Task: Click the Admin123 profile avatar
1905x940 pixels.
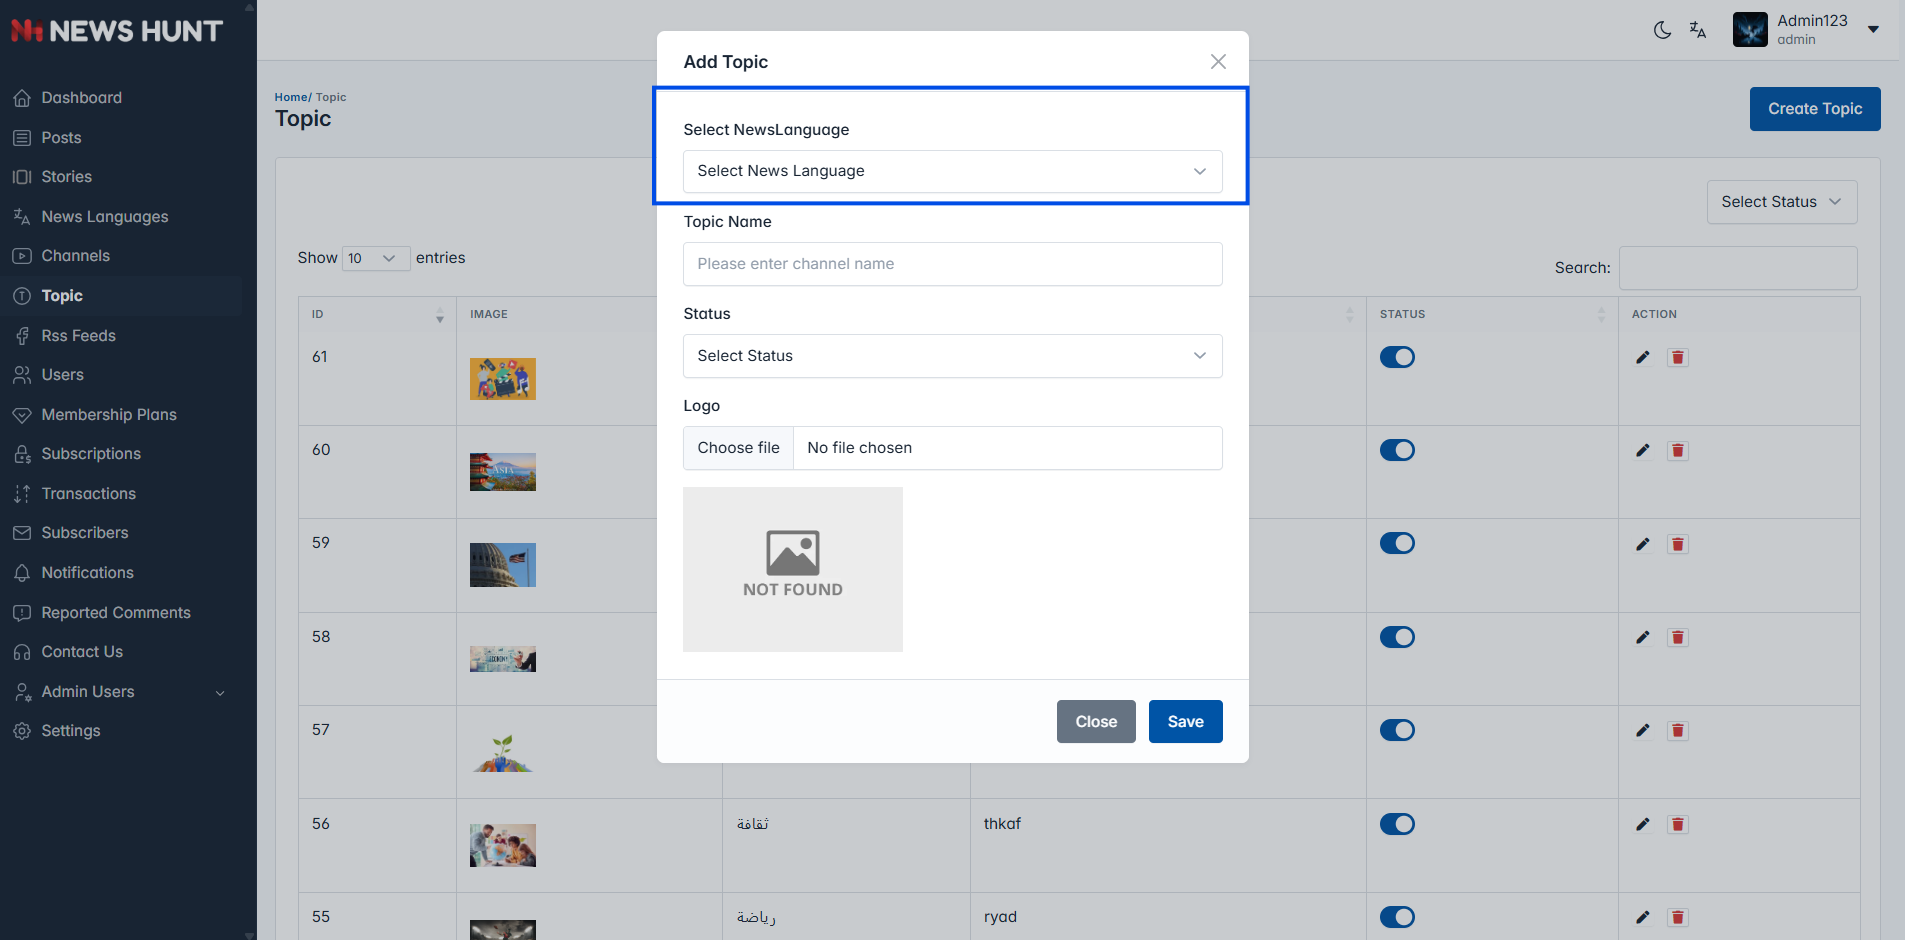Action: click(1750, 30)
